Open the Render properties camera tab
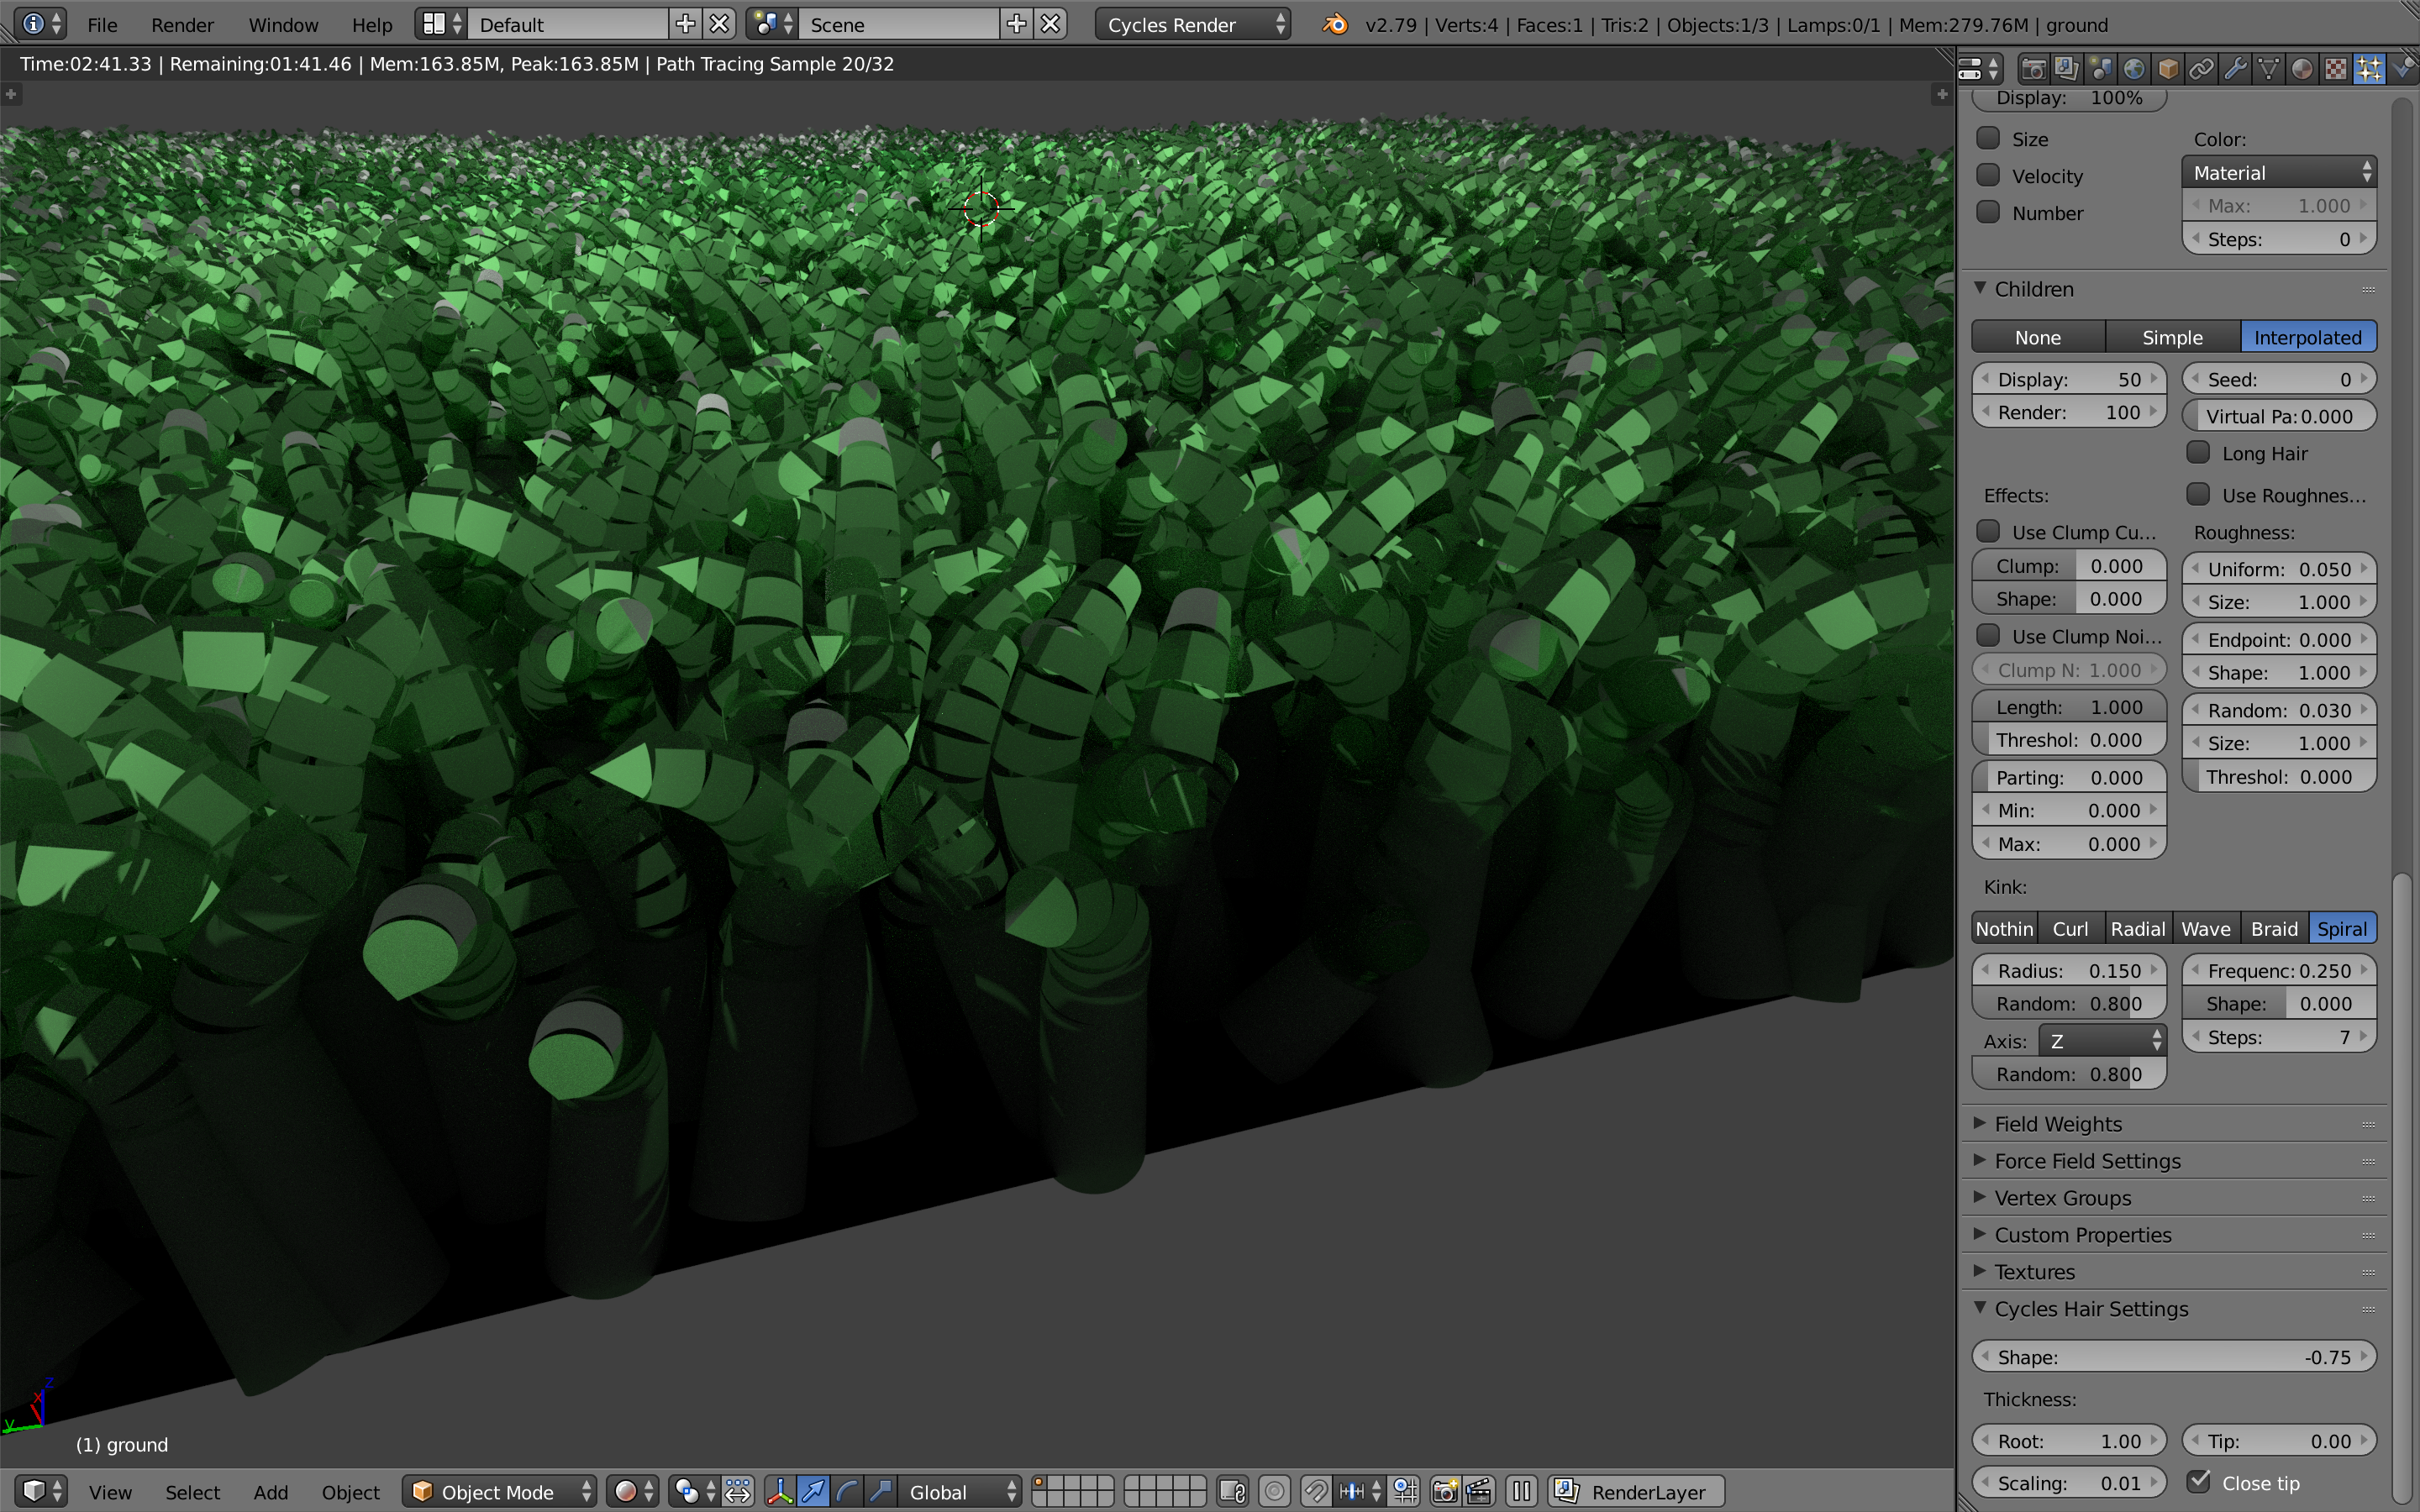The width and height of the screenshot is (2420, 1512). (2033, 68)
